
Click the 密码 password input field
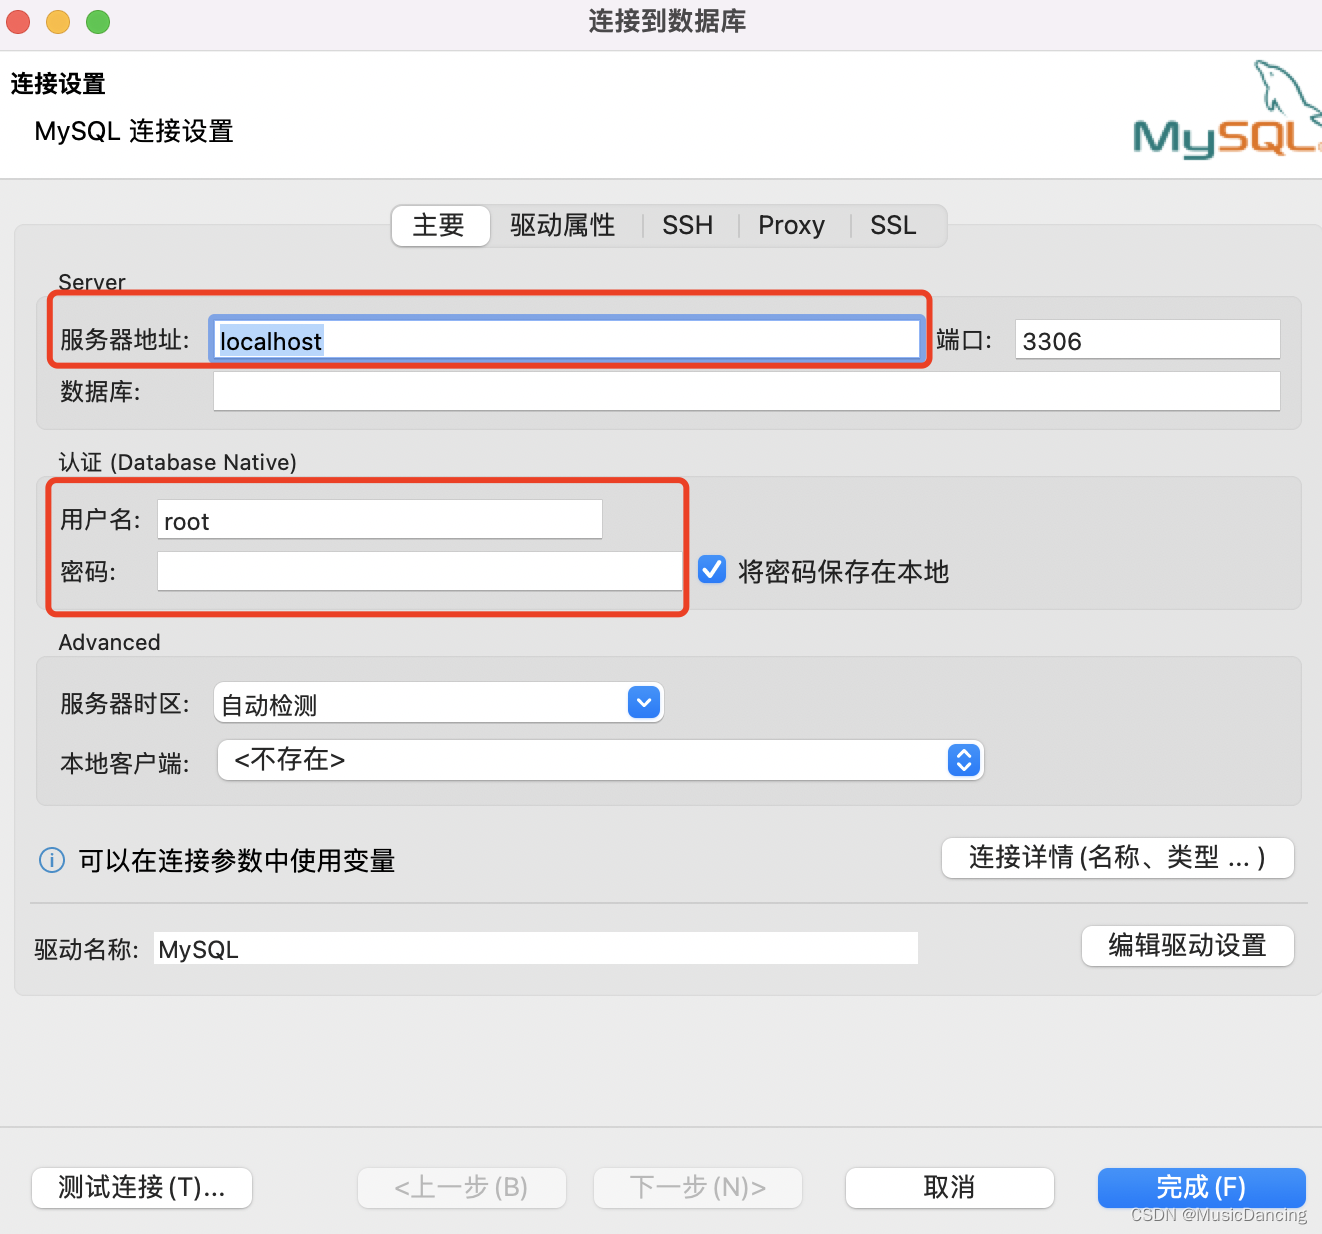[420, 571]
